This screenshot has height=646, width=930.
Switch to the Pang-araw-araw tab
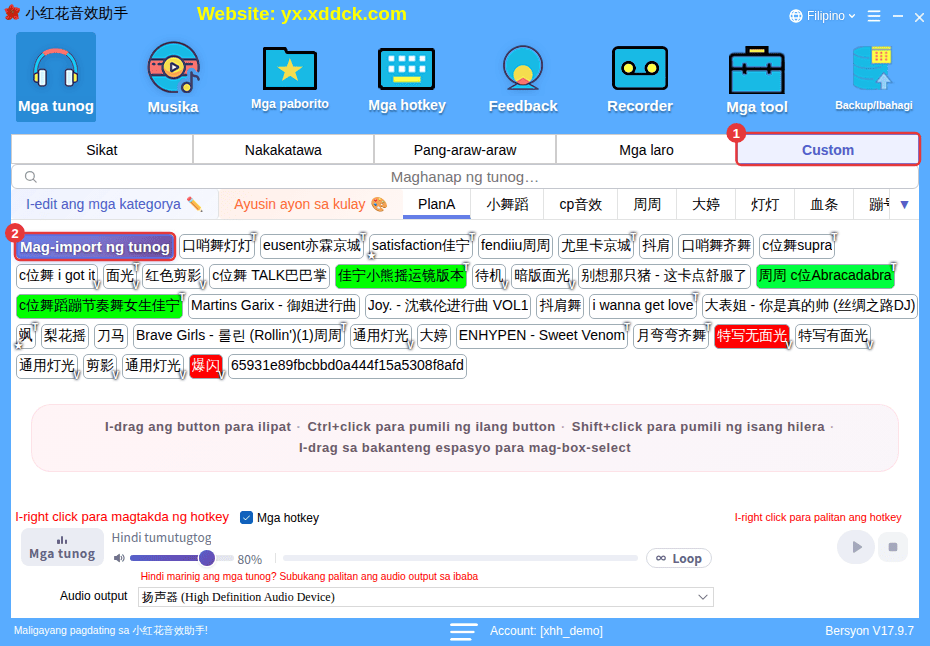click(465, 150)
